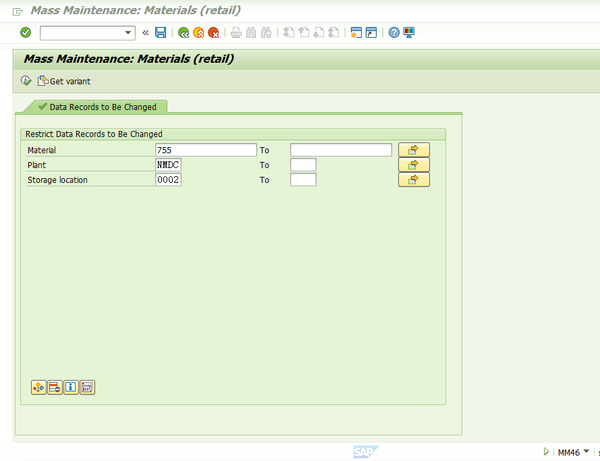The height and width of the screenshot is (461, 600).
Task: Open Help with the question mark icon
Action: [x=394, y=33]
